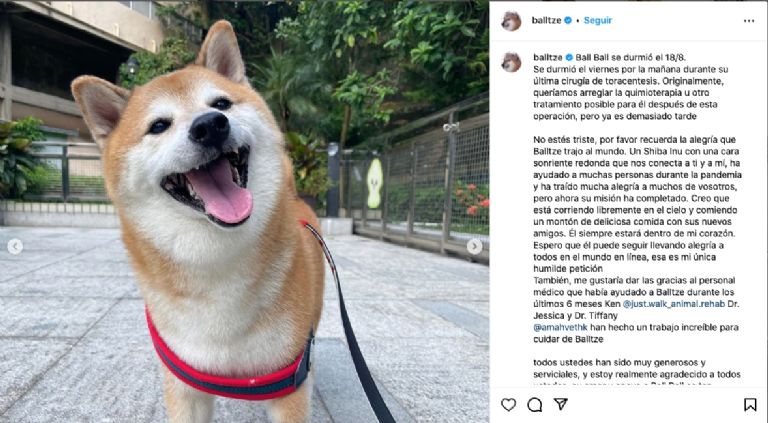Click the Shiba Inu dog photo

[244, 212]
